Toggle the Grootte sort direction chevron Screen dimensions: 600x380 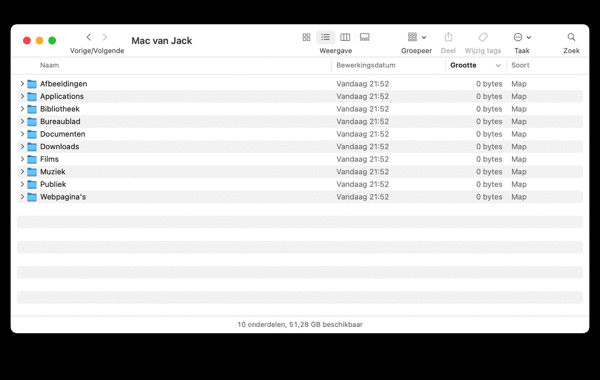pos(498,65)
